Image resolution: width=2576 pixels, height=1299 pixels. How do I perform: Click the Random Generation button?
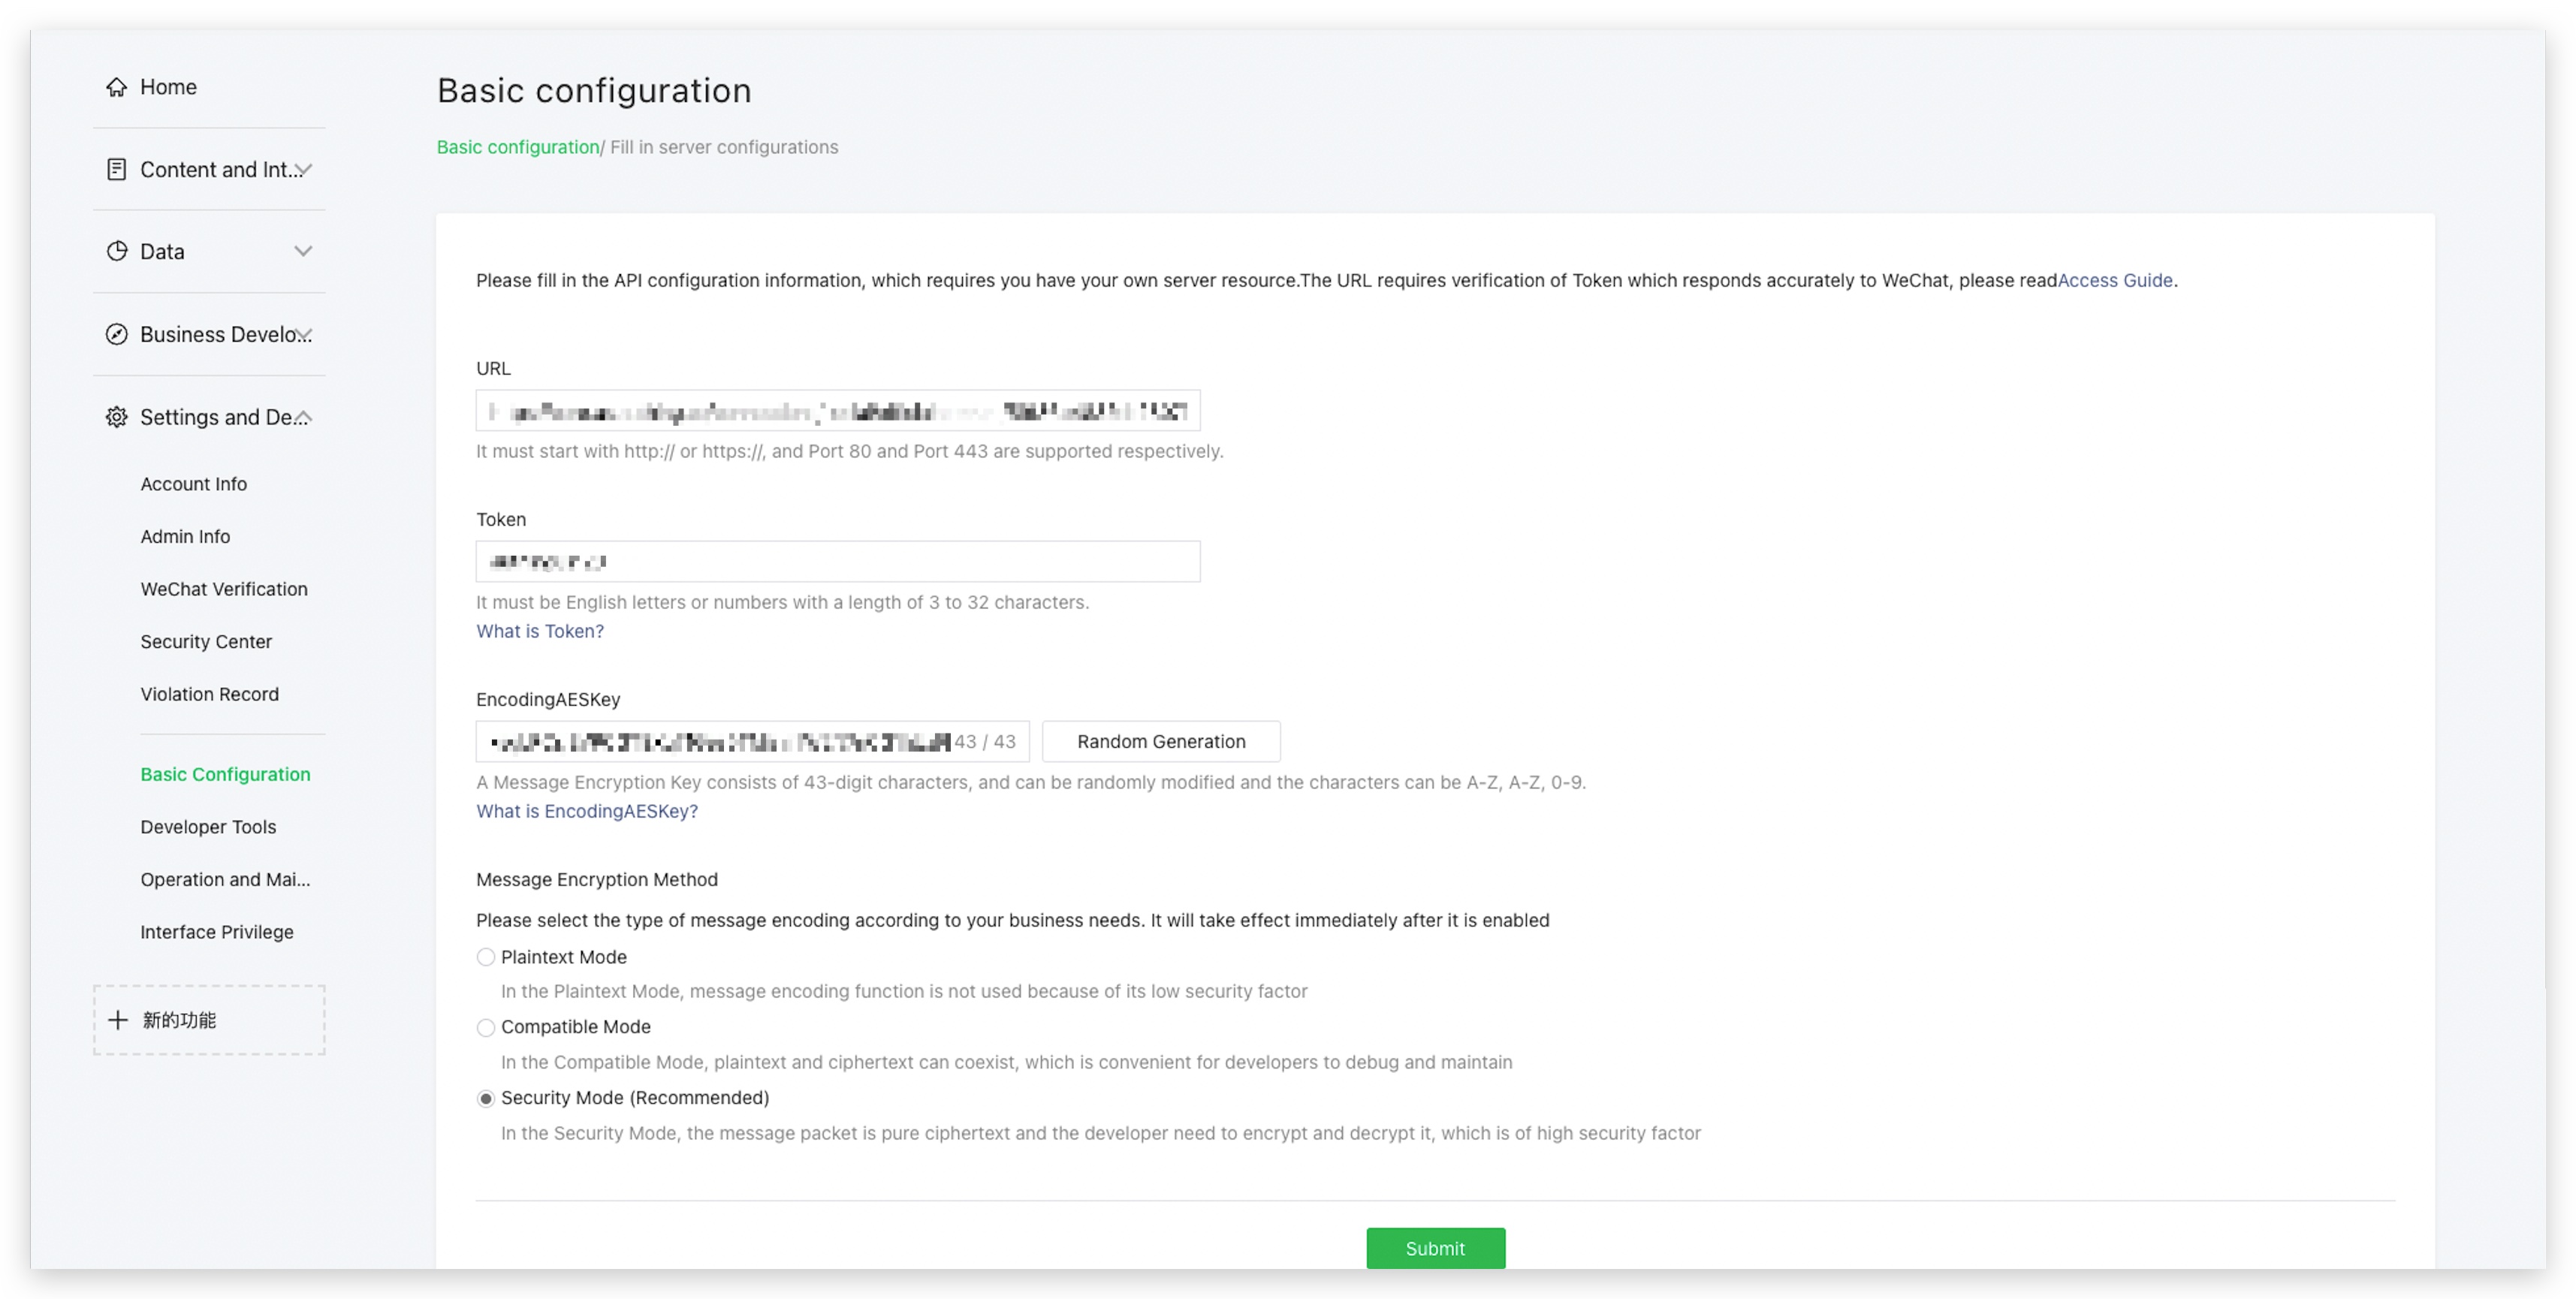pos(1160,741)
